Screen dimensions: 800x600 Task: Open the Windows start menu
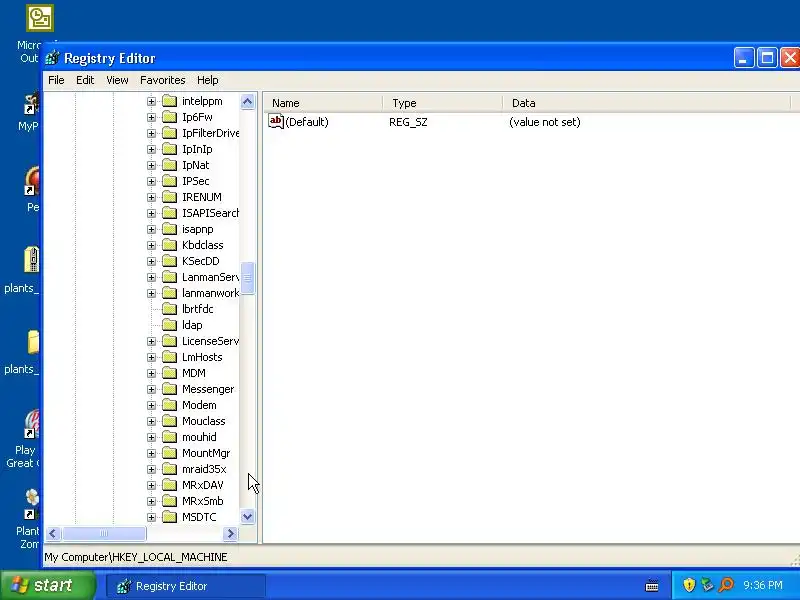(47, 585)
